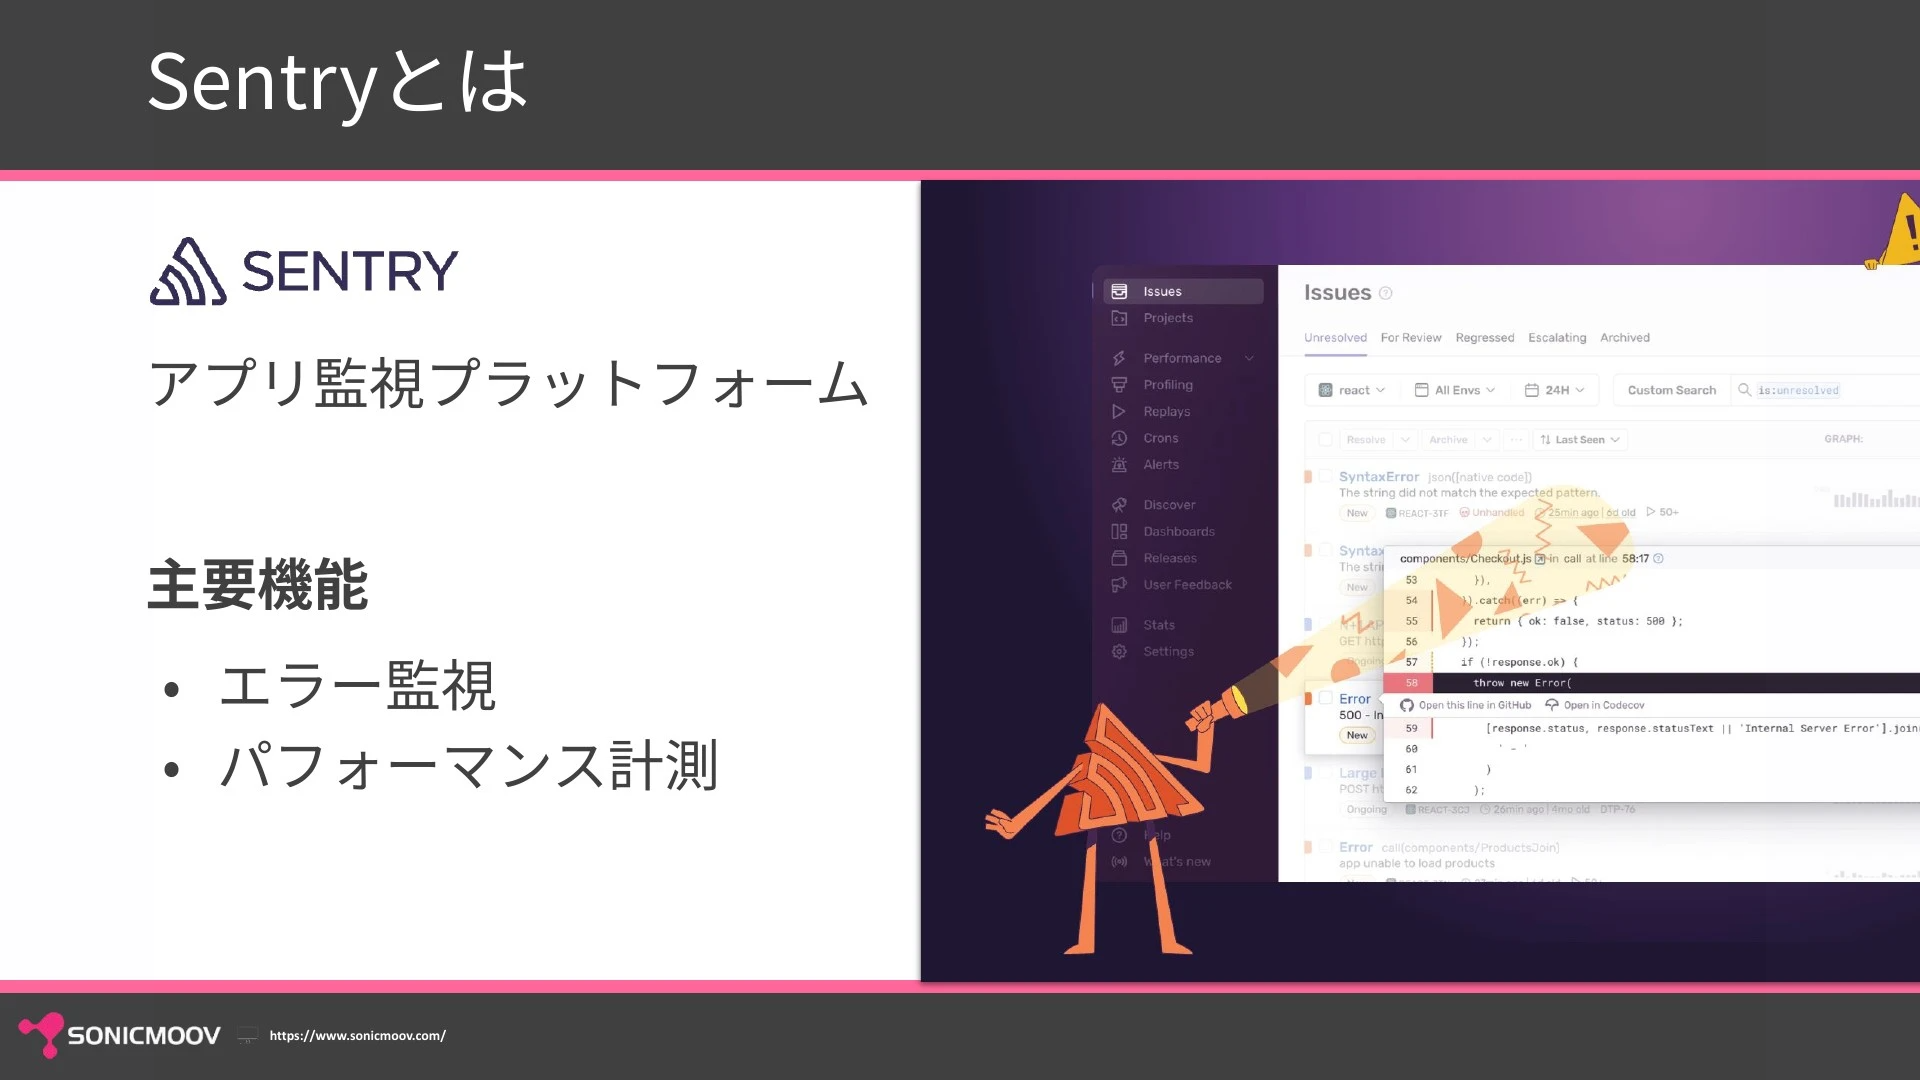Click the Performance lightning icon
The height and width of the screenshot is (1080, 1920).
(x=1119, y=358)
